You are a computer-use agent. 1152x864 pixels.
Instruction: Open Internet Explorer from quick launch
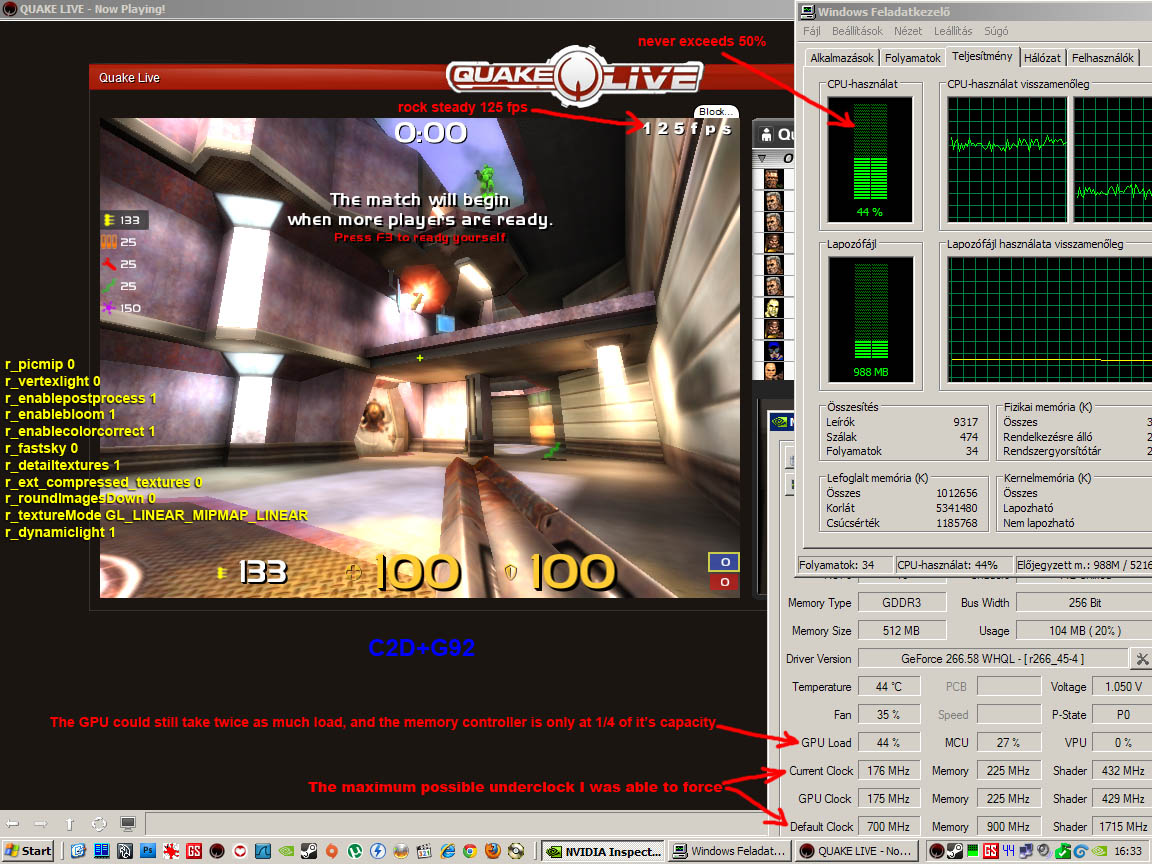click(x=447, y=851)
